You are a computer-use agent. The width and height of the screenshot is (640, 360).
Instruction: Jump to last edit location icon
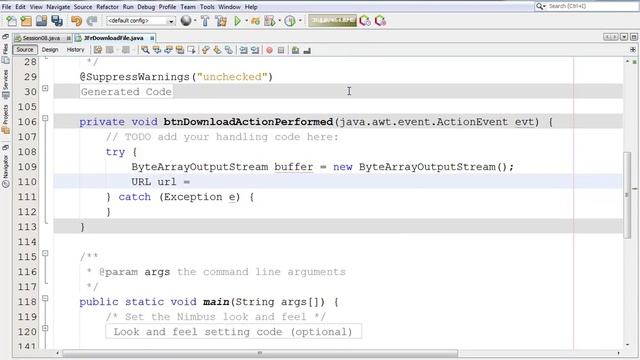(98, 50)
